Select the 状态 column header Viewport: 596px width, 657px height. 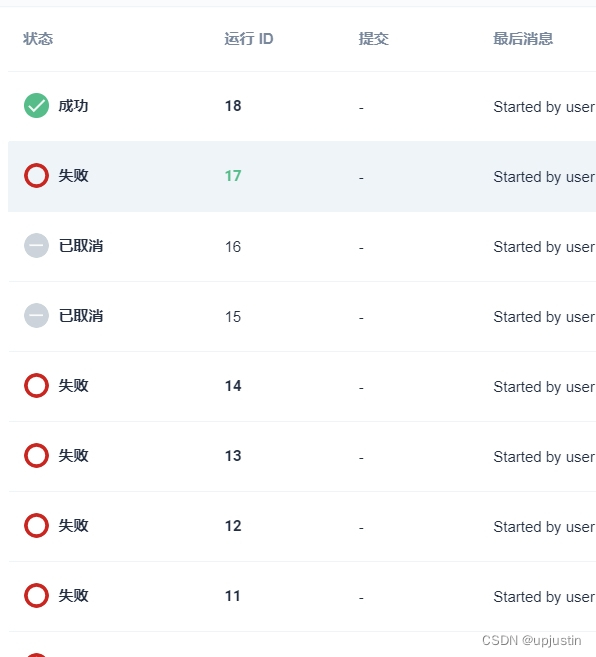[x=38, y=39]
